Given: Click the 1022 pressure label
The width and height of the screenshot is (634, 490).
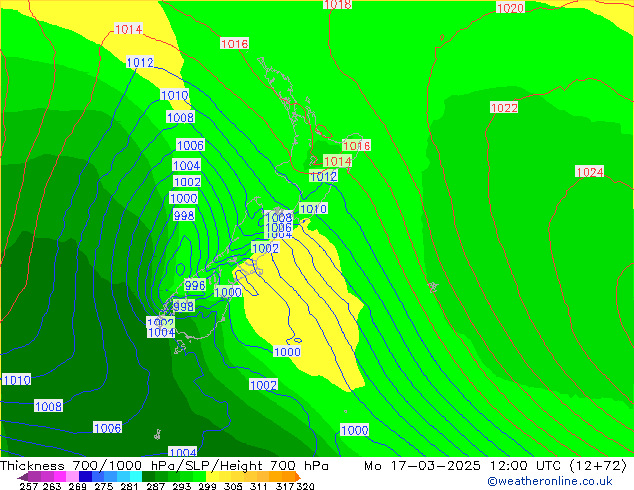Looking at the screenshot, I should (x=504, y=108).
